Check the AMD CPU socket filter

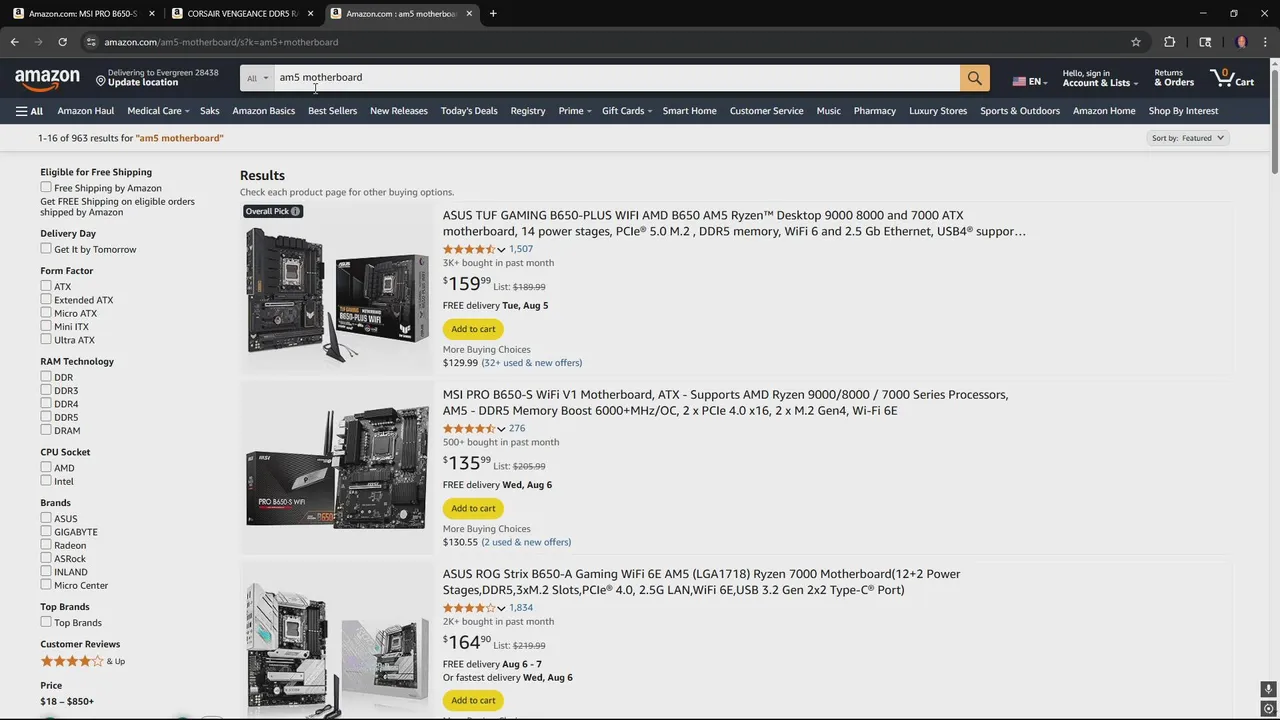46,467
